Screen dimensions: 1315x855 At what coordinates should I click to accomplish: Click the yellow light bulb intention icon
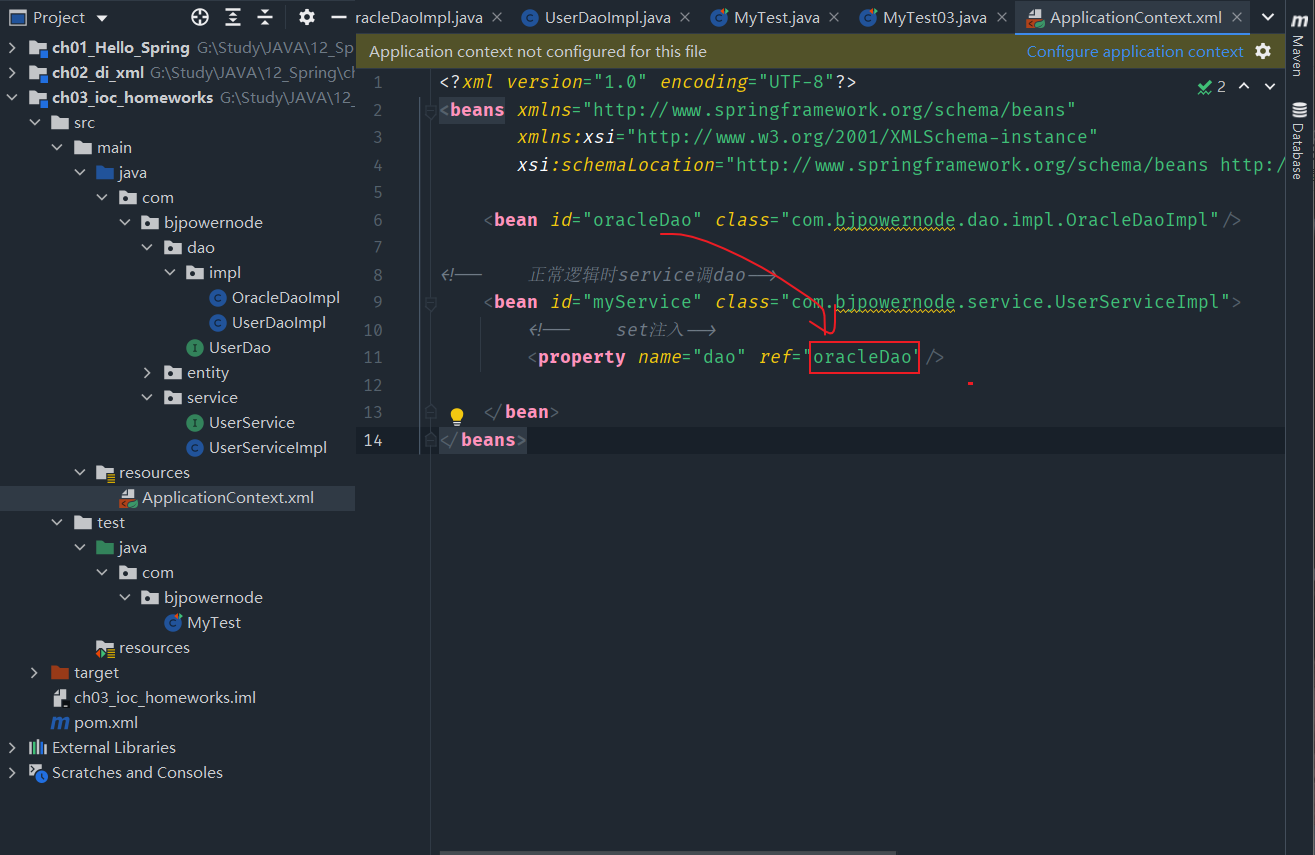click(457, 416)
